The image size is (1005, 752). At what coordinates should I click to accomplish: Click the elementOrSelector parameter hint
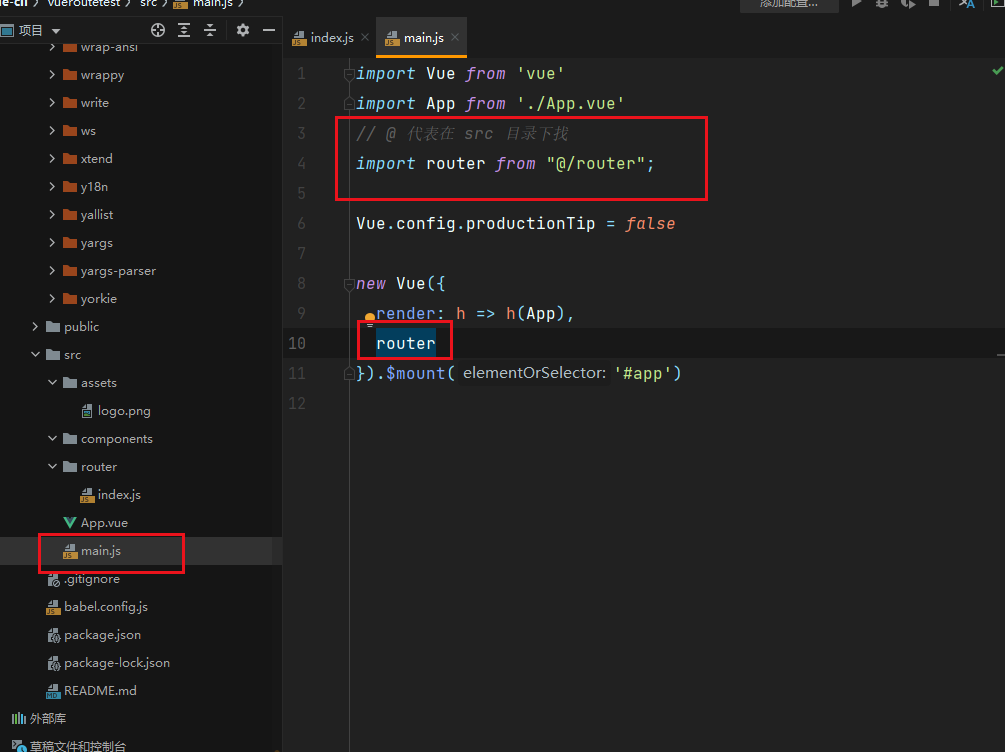535,372
